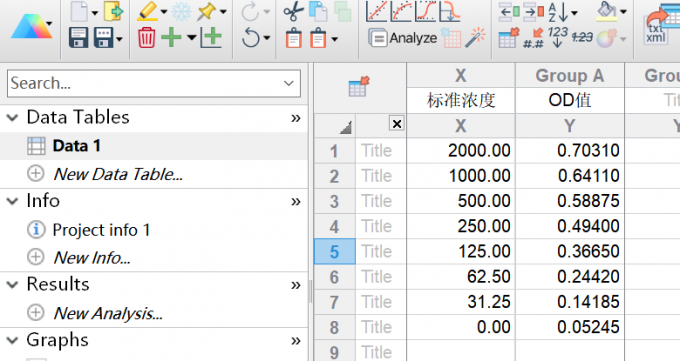Open the Save As dropdown arrow
Viewport: 680px width, 361px height.
(119, 39)
